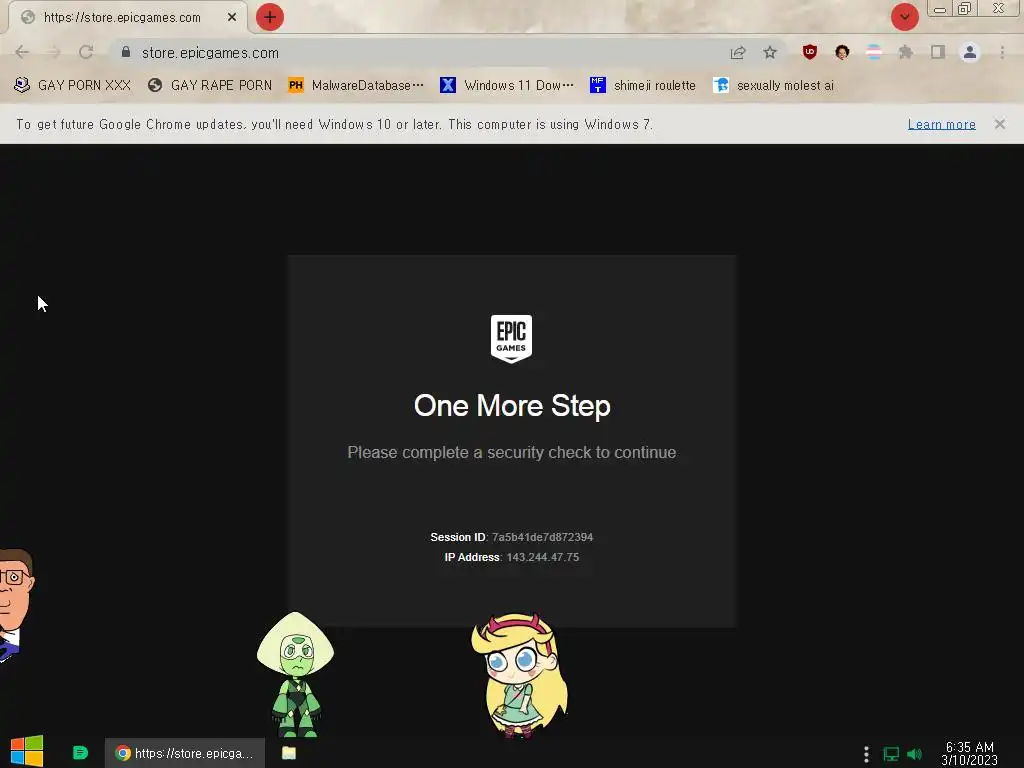Open the MalwareDatabase bookmark

tap(356, 86)
